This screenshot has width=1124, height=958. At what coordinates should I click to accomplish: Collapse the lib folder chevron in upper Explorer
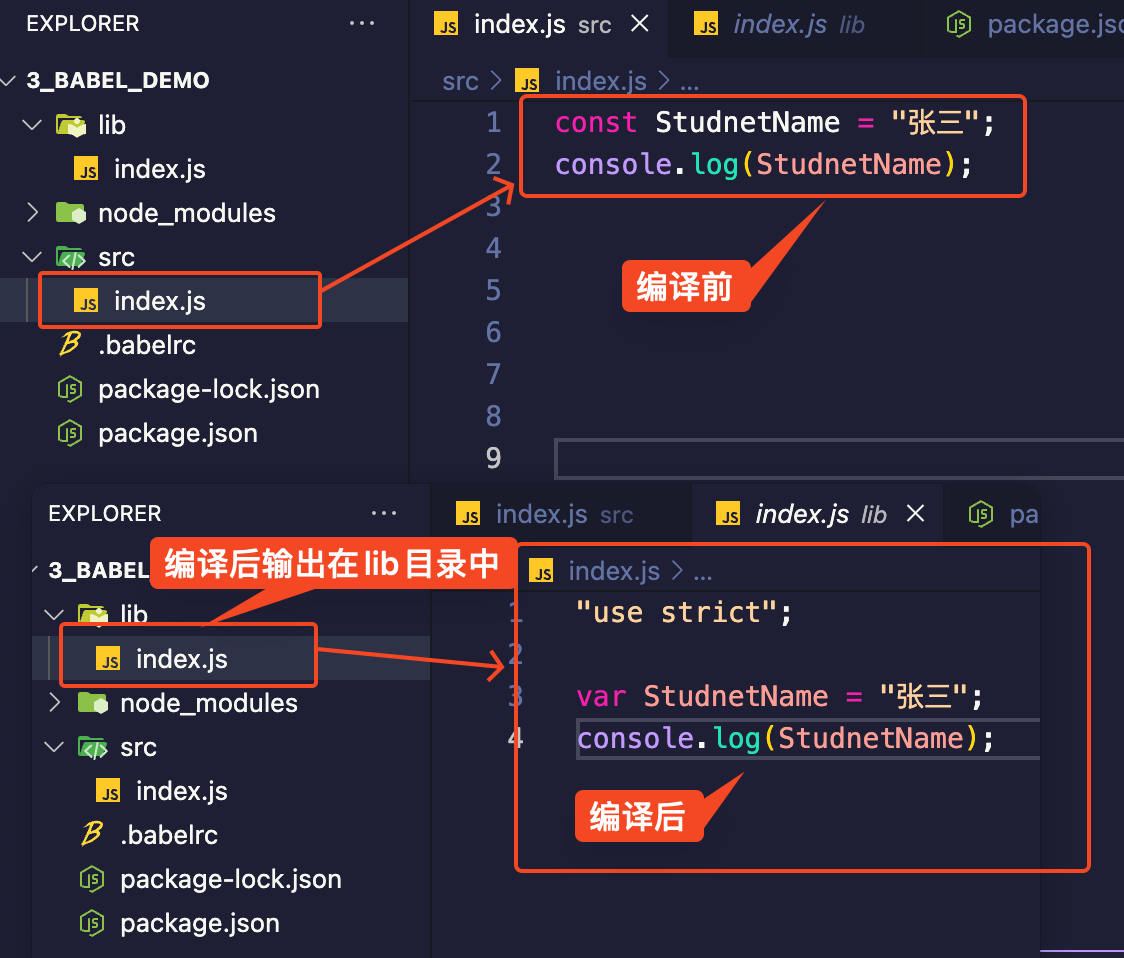click(x=32, y=125)
